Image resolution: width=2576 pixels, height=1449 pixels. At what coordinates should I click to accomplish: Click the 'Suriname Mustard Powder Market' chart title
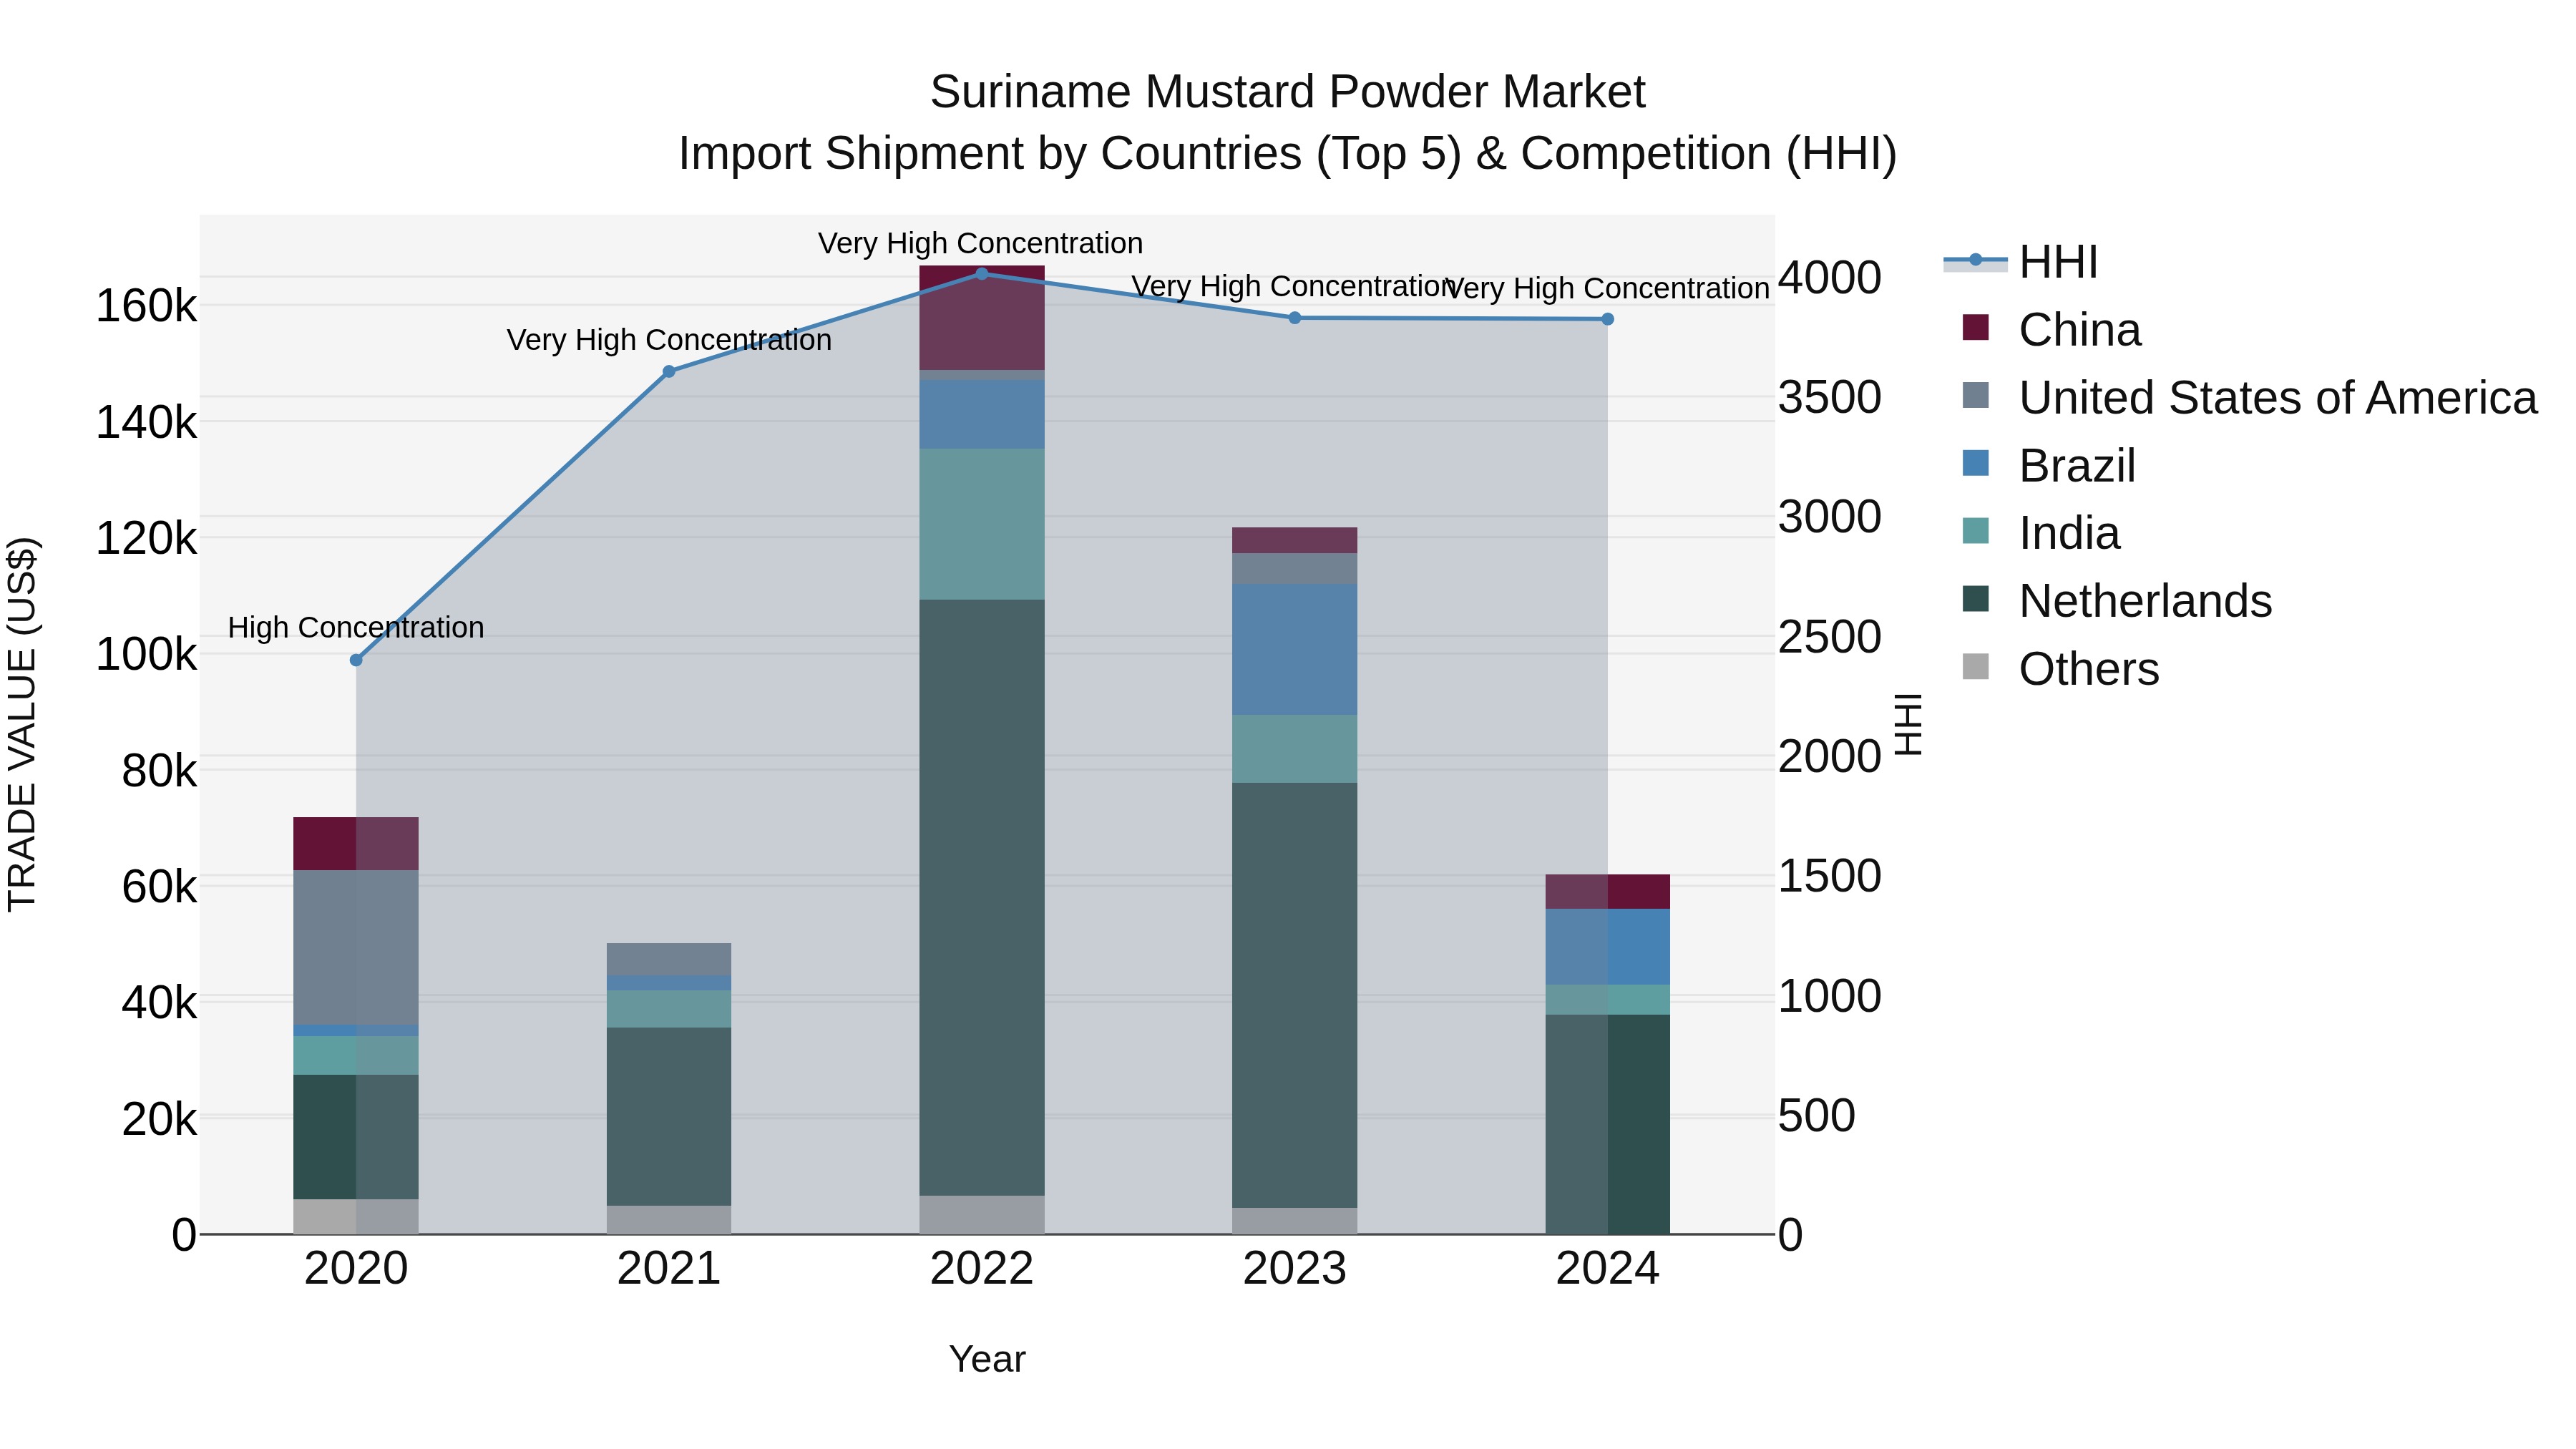[1287, 92]
